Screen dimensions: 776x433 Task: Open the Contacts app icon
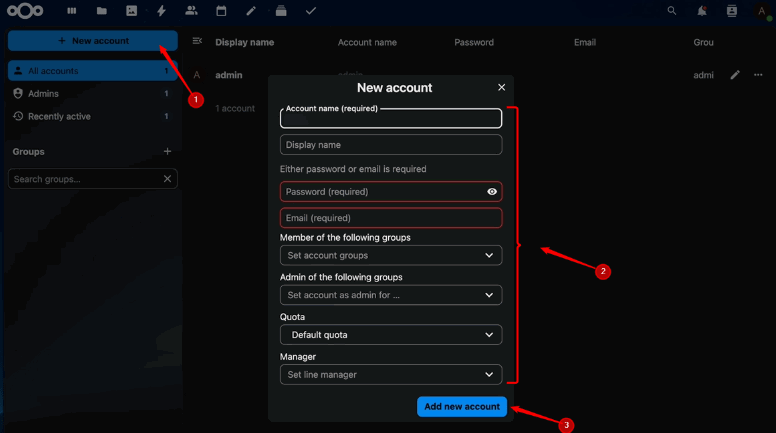coord(191,10)
